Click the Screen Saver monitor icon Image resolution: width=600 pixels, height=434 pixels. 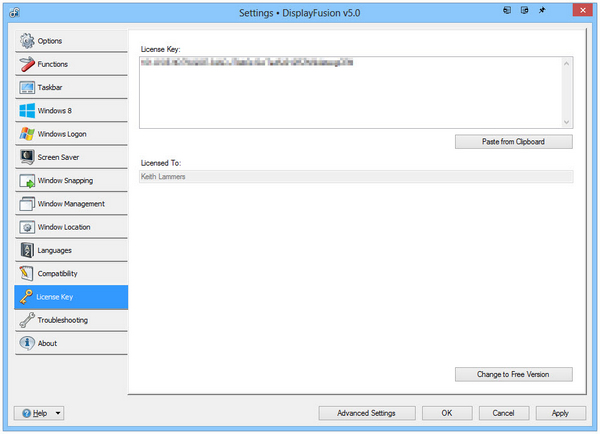point(27,157)
